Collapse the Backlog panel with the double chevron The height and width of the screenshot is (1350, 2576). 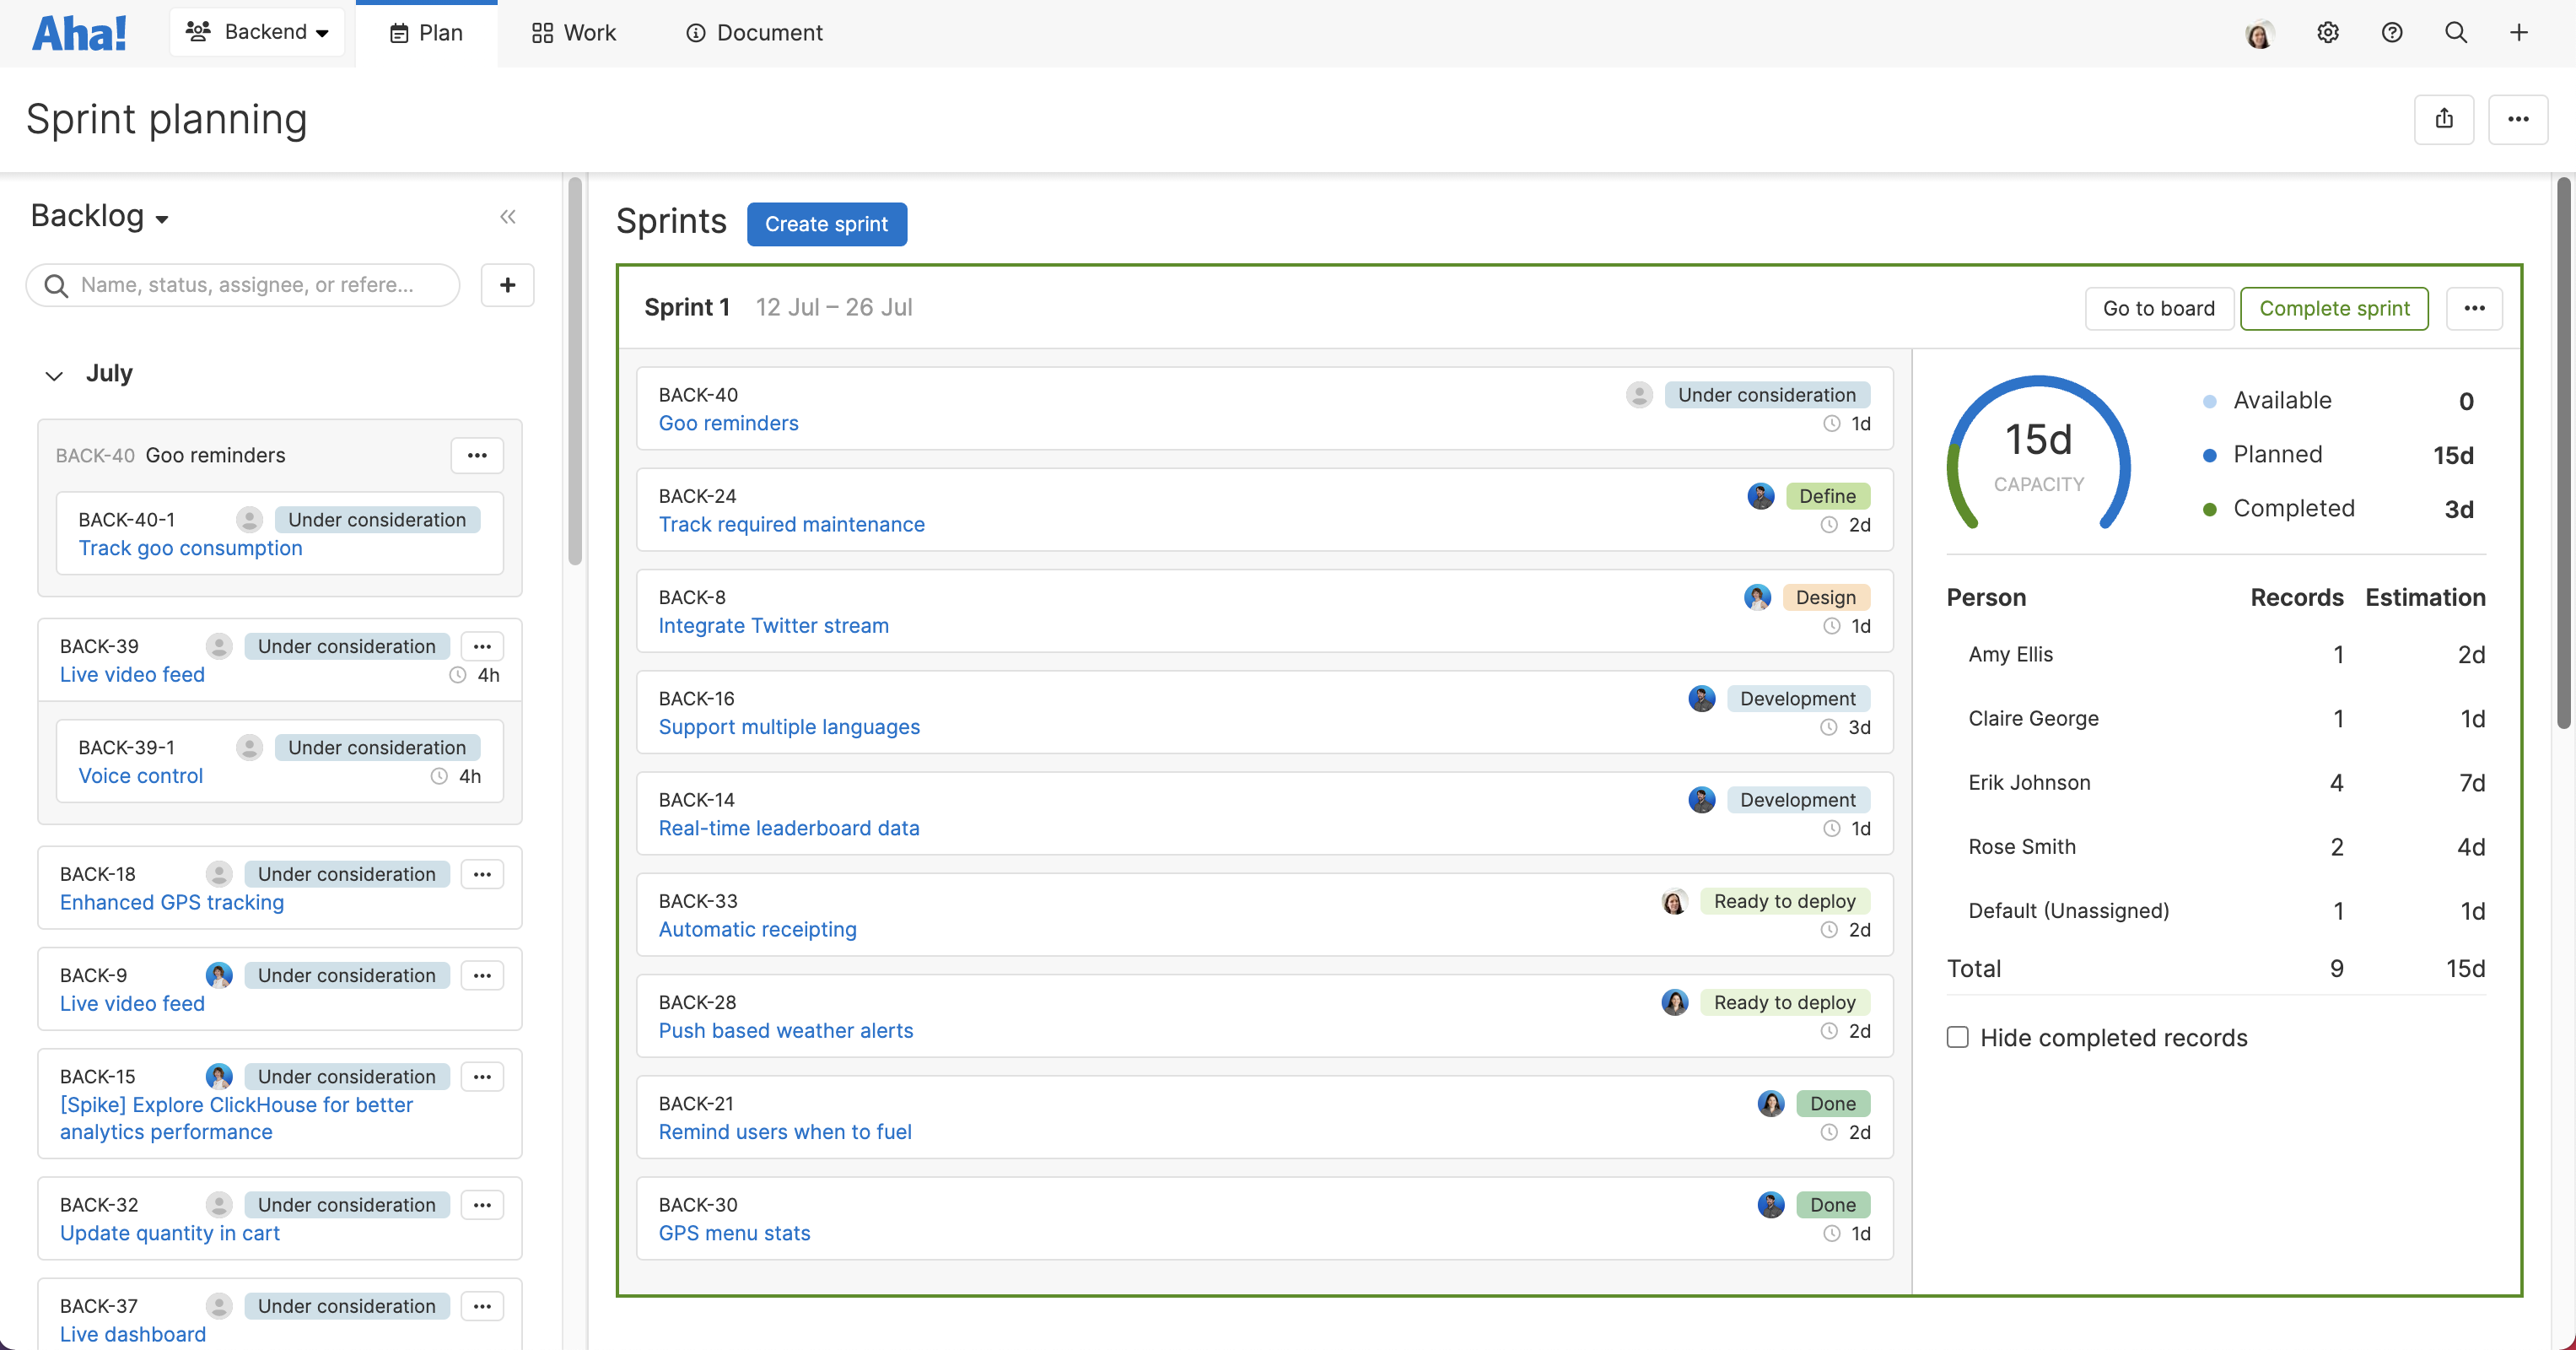tap(508, 216)
